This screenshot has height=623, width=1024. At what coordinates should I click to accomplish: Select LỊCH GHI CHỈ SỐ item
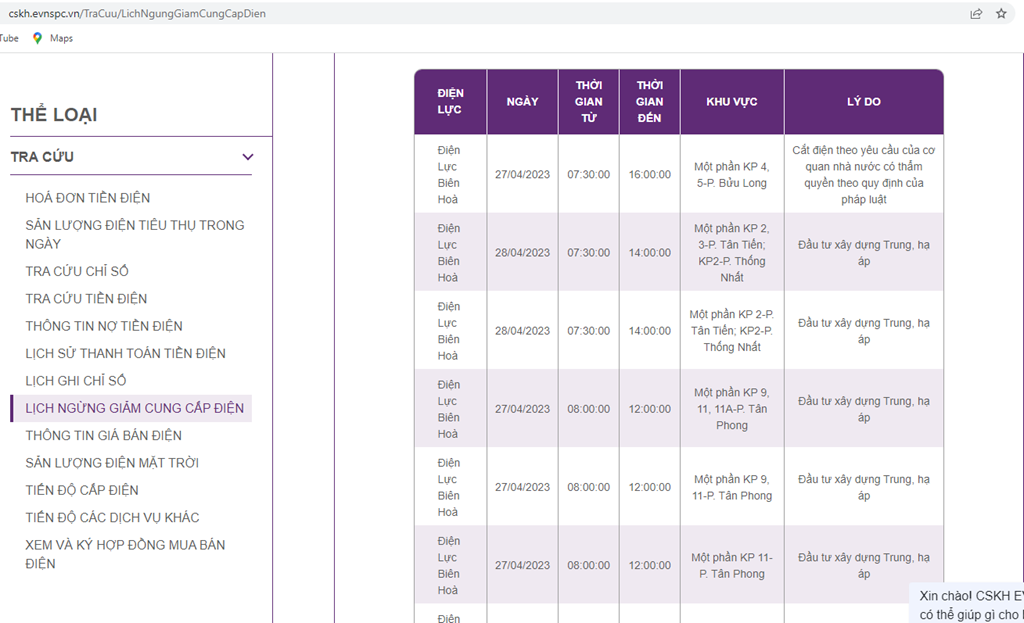76,381
